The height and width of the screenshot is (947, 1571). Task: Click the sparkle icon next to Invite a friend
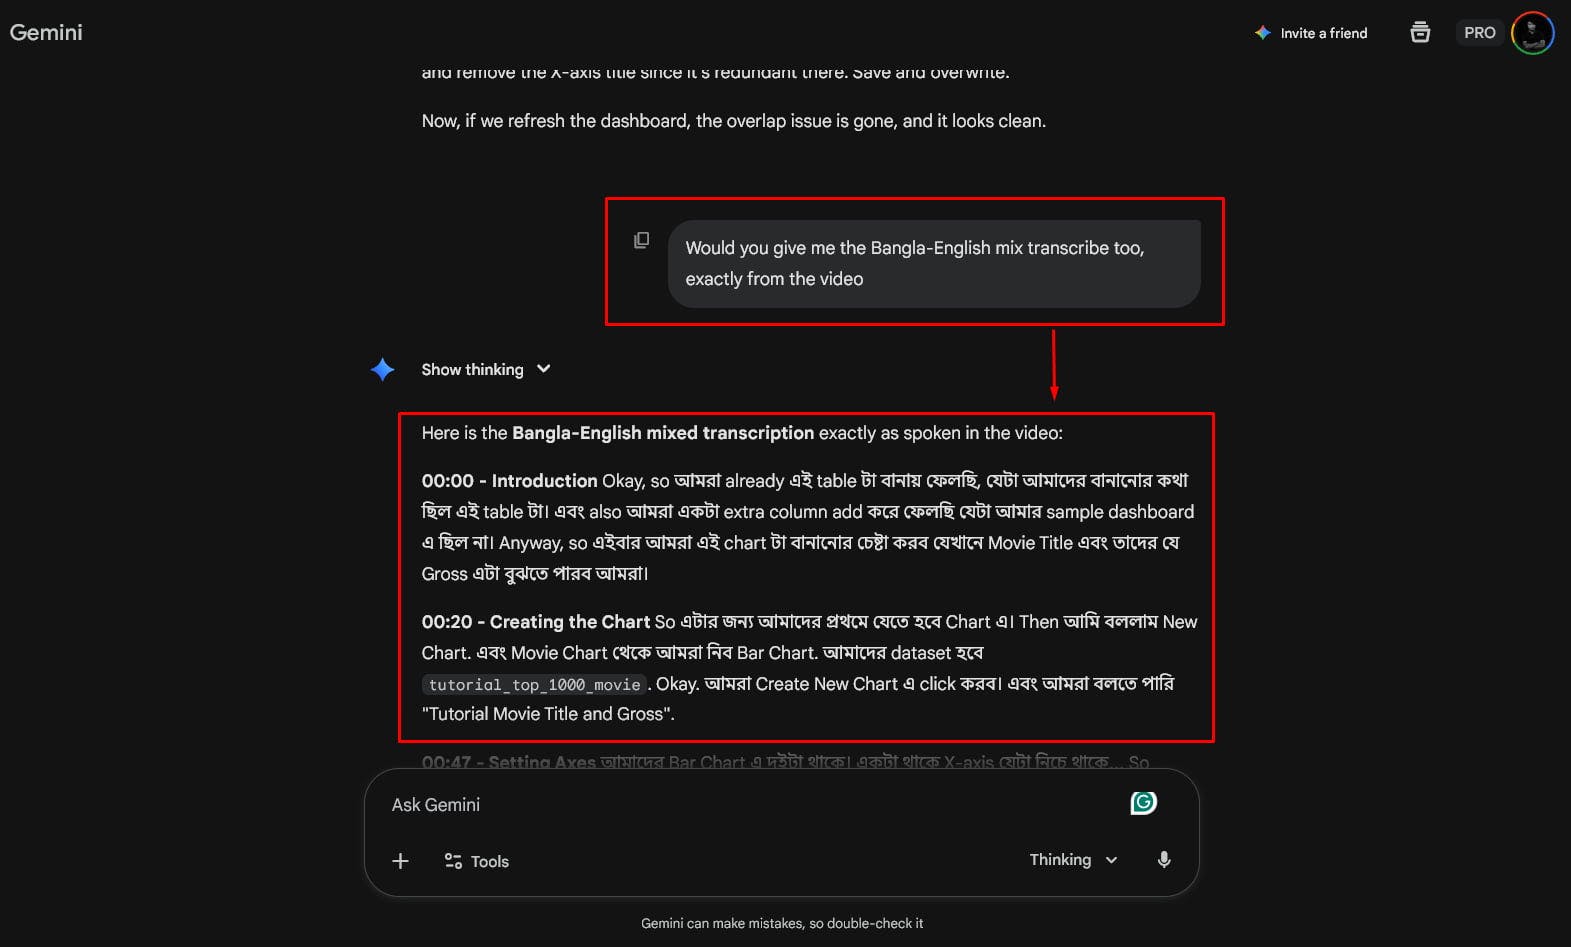(x=1261, y=32)
